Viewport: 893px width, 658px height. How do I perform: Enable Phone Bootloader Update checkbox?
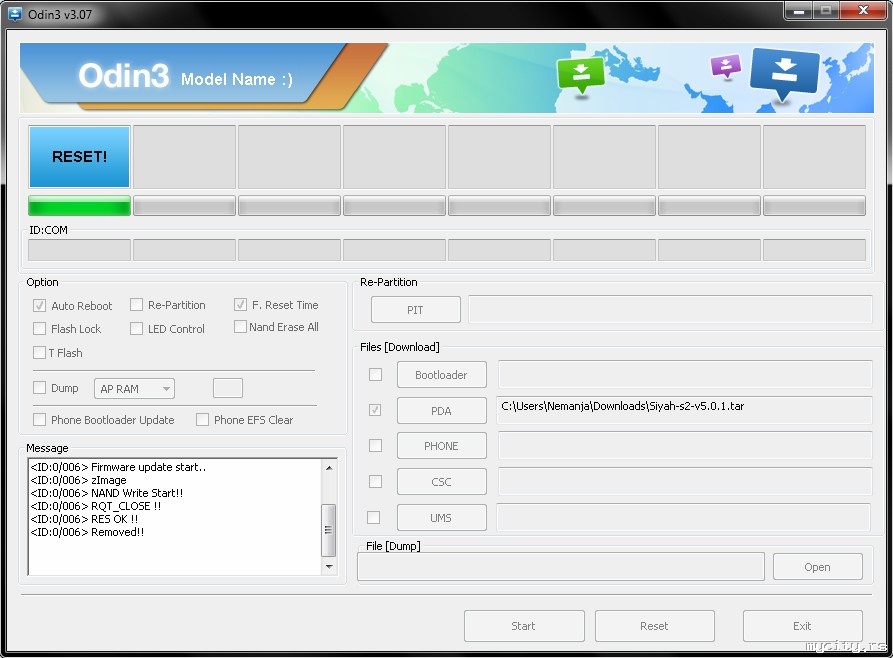39,420
